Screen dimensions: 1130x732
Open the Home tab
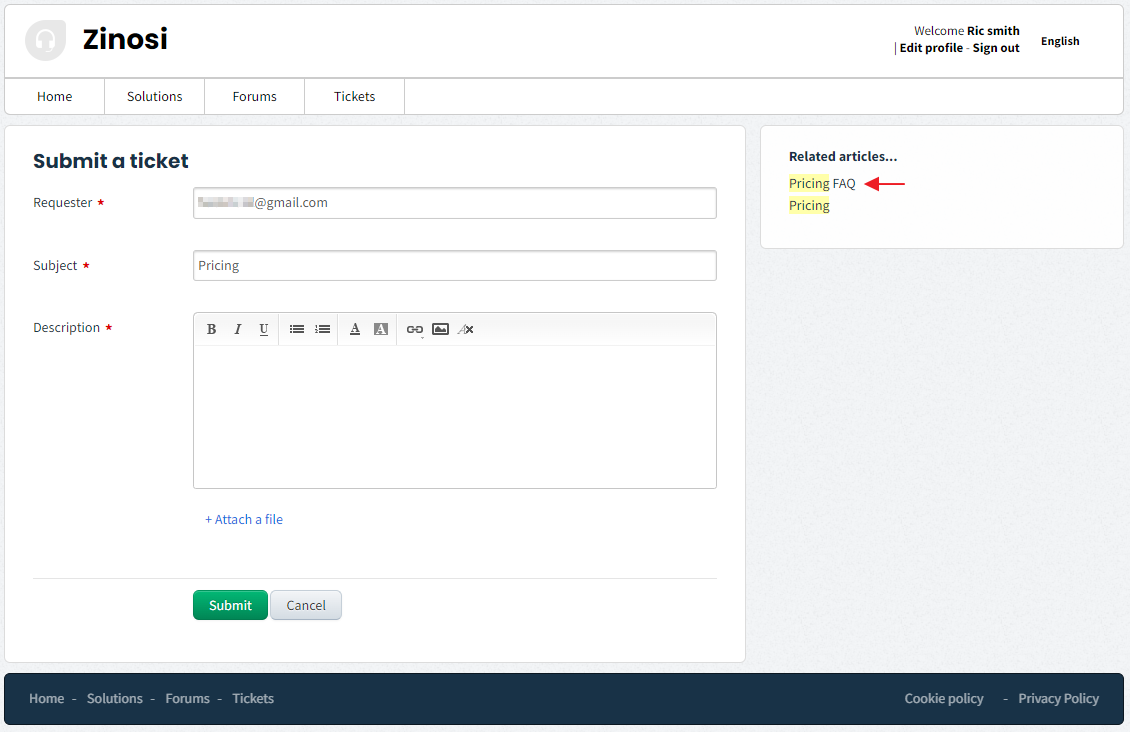click(55, 97)
